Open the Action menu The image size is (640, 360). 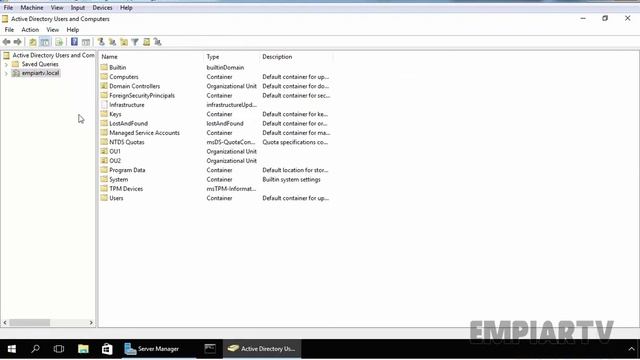click(30, 30)
